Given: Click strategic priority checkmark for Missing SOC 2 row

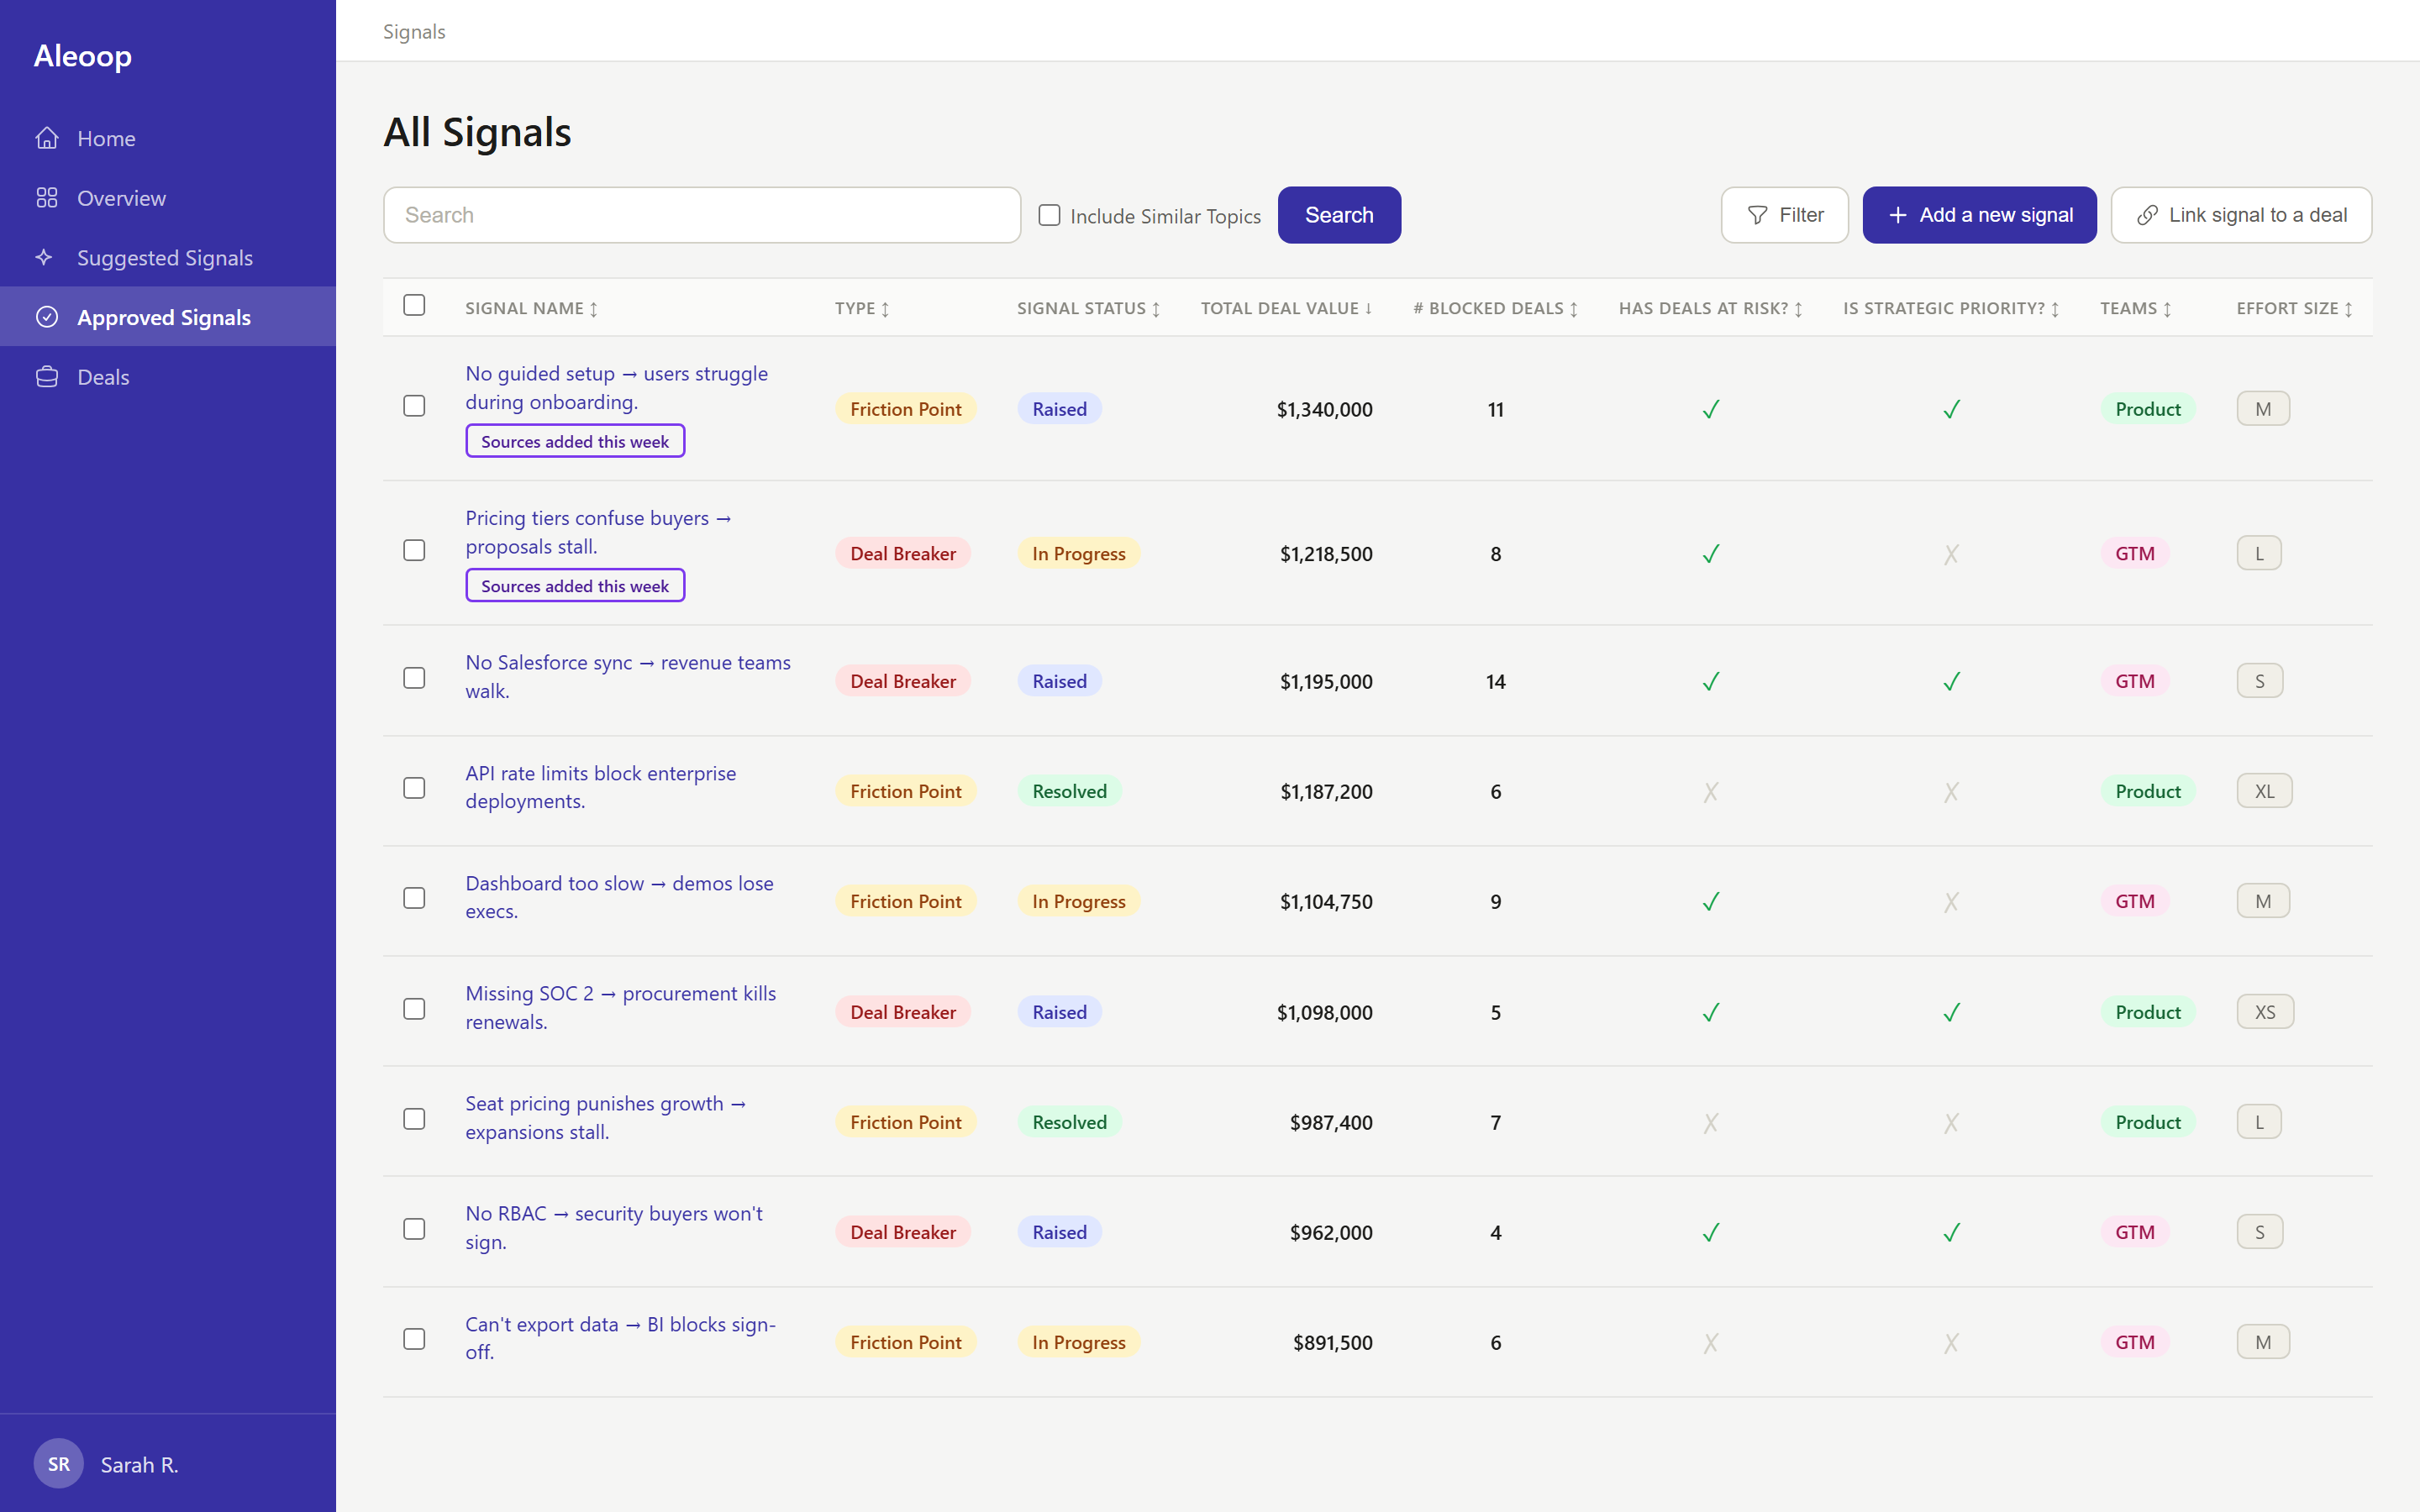Looking at the screenshot, I should [x=1951, y=1012].
